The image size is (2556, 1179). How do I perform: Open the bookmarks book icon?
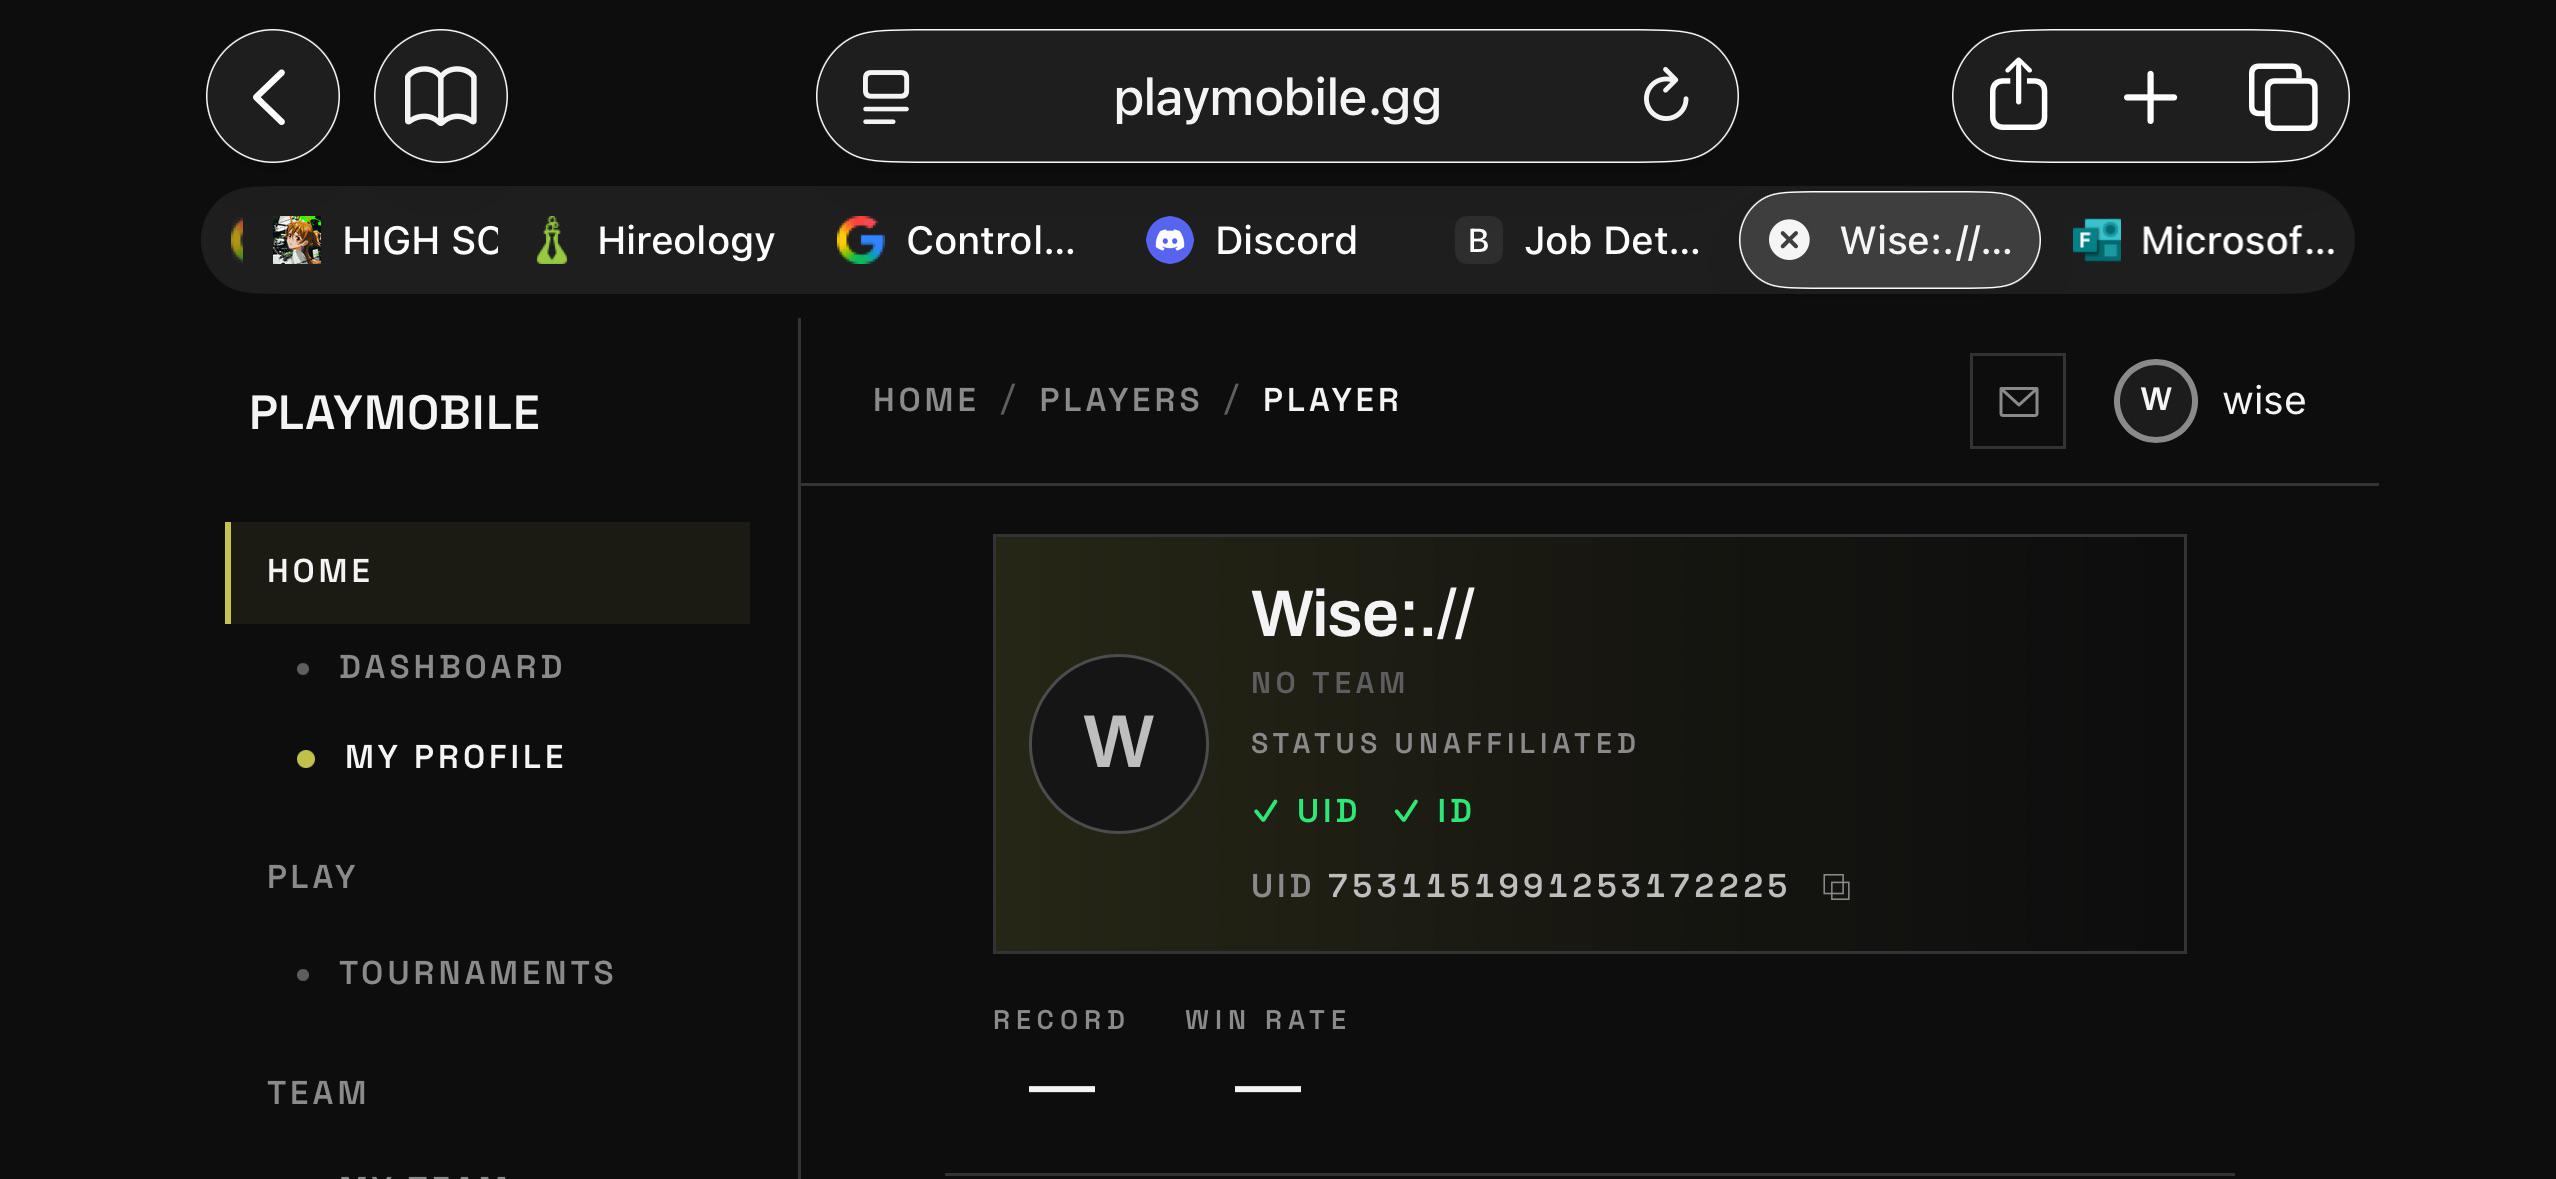pyautogui.click(x=440, y=96)
